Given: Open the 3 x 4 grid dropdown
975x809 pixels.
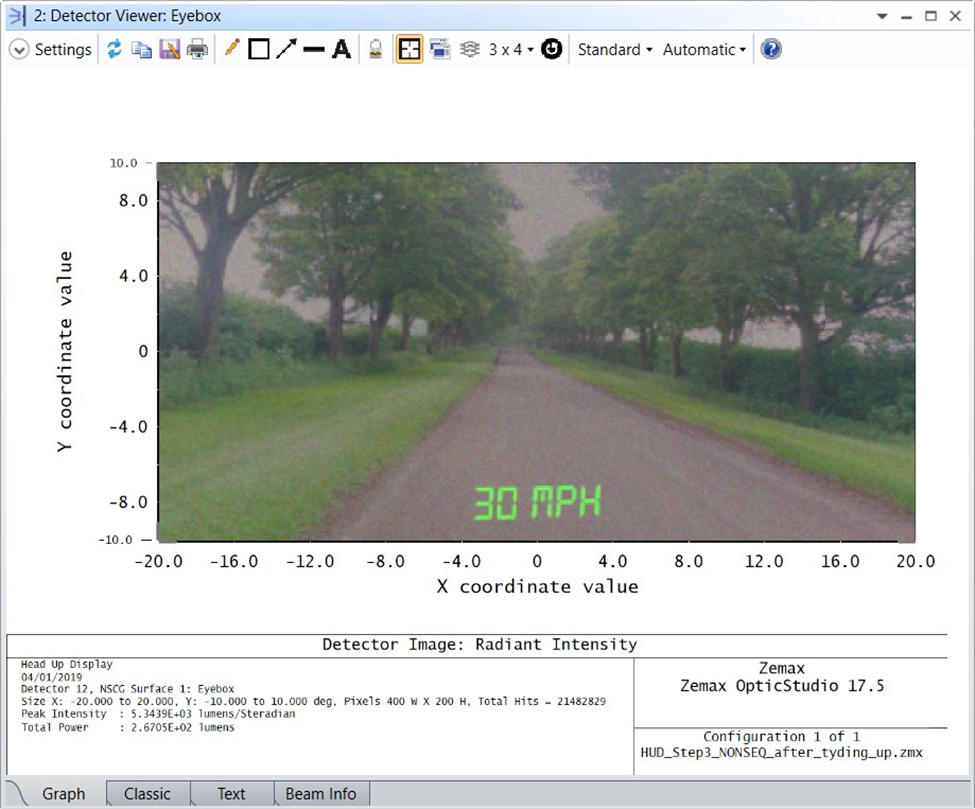Looking at the screenshot, I should (x=510, y=49).
